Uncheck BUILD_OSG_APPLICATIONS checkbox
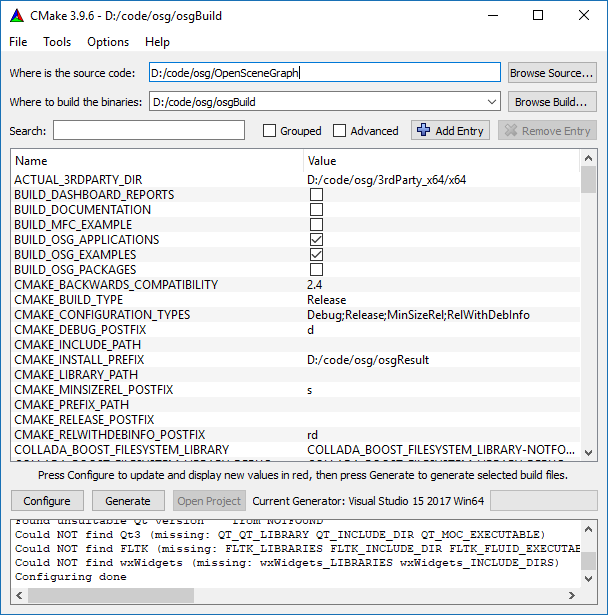Image resolution: width=608 pixels, height=615 pixels. (x=316, y=240)
